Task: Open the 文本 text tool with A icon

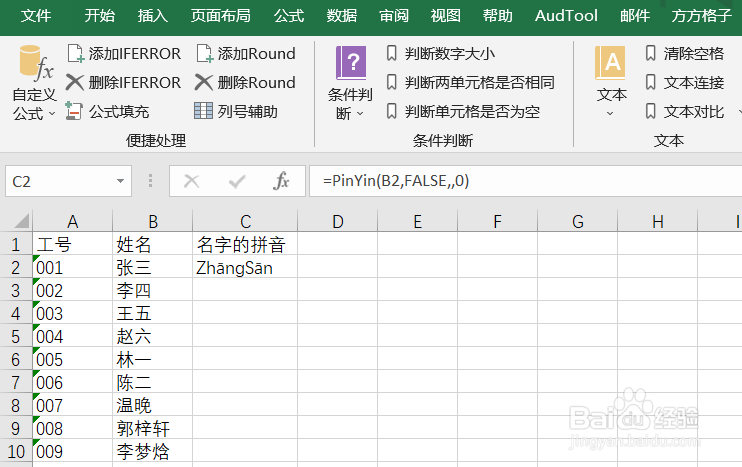Action: (x=610, y=81)
